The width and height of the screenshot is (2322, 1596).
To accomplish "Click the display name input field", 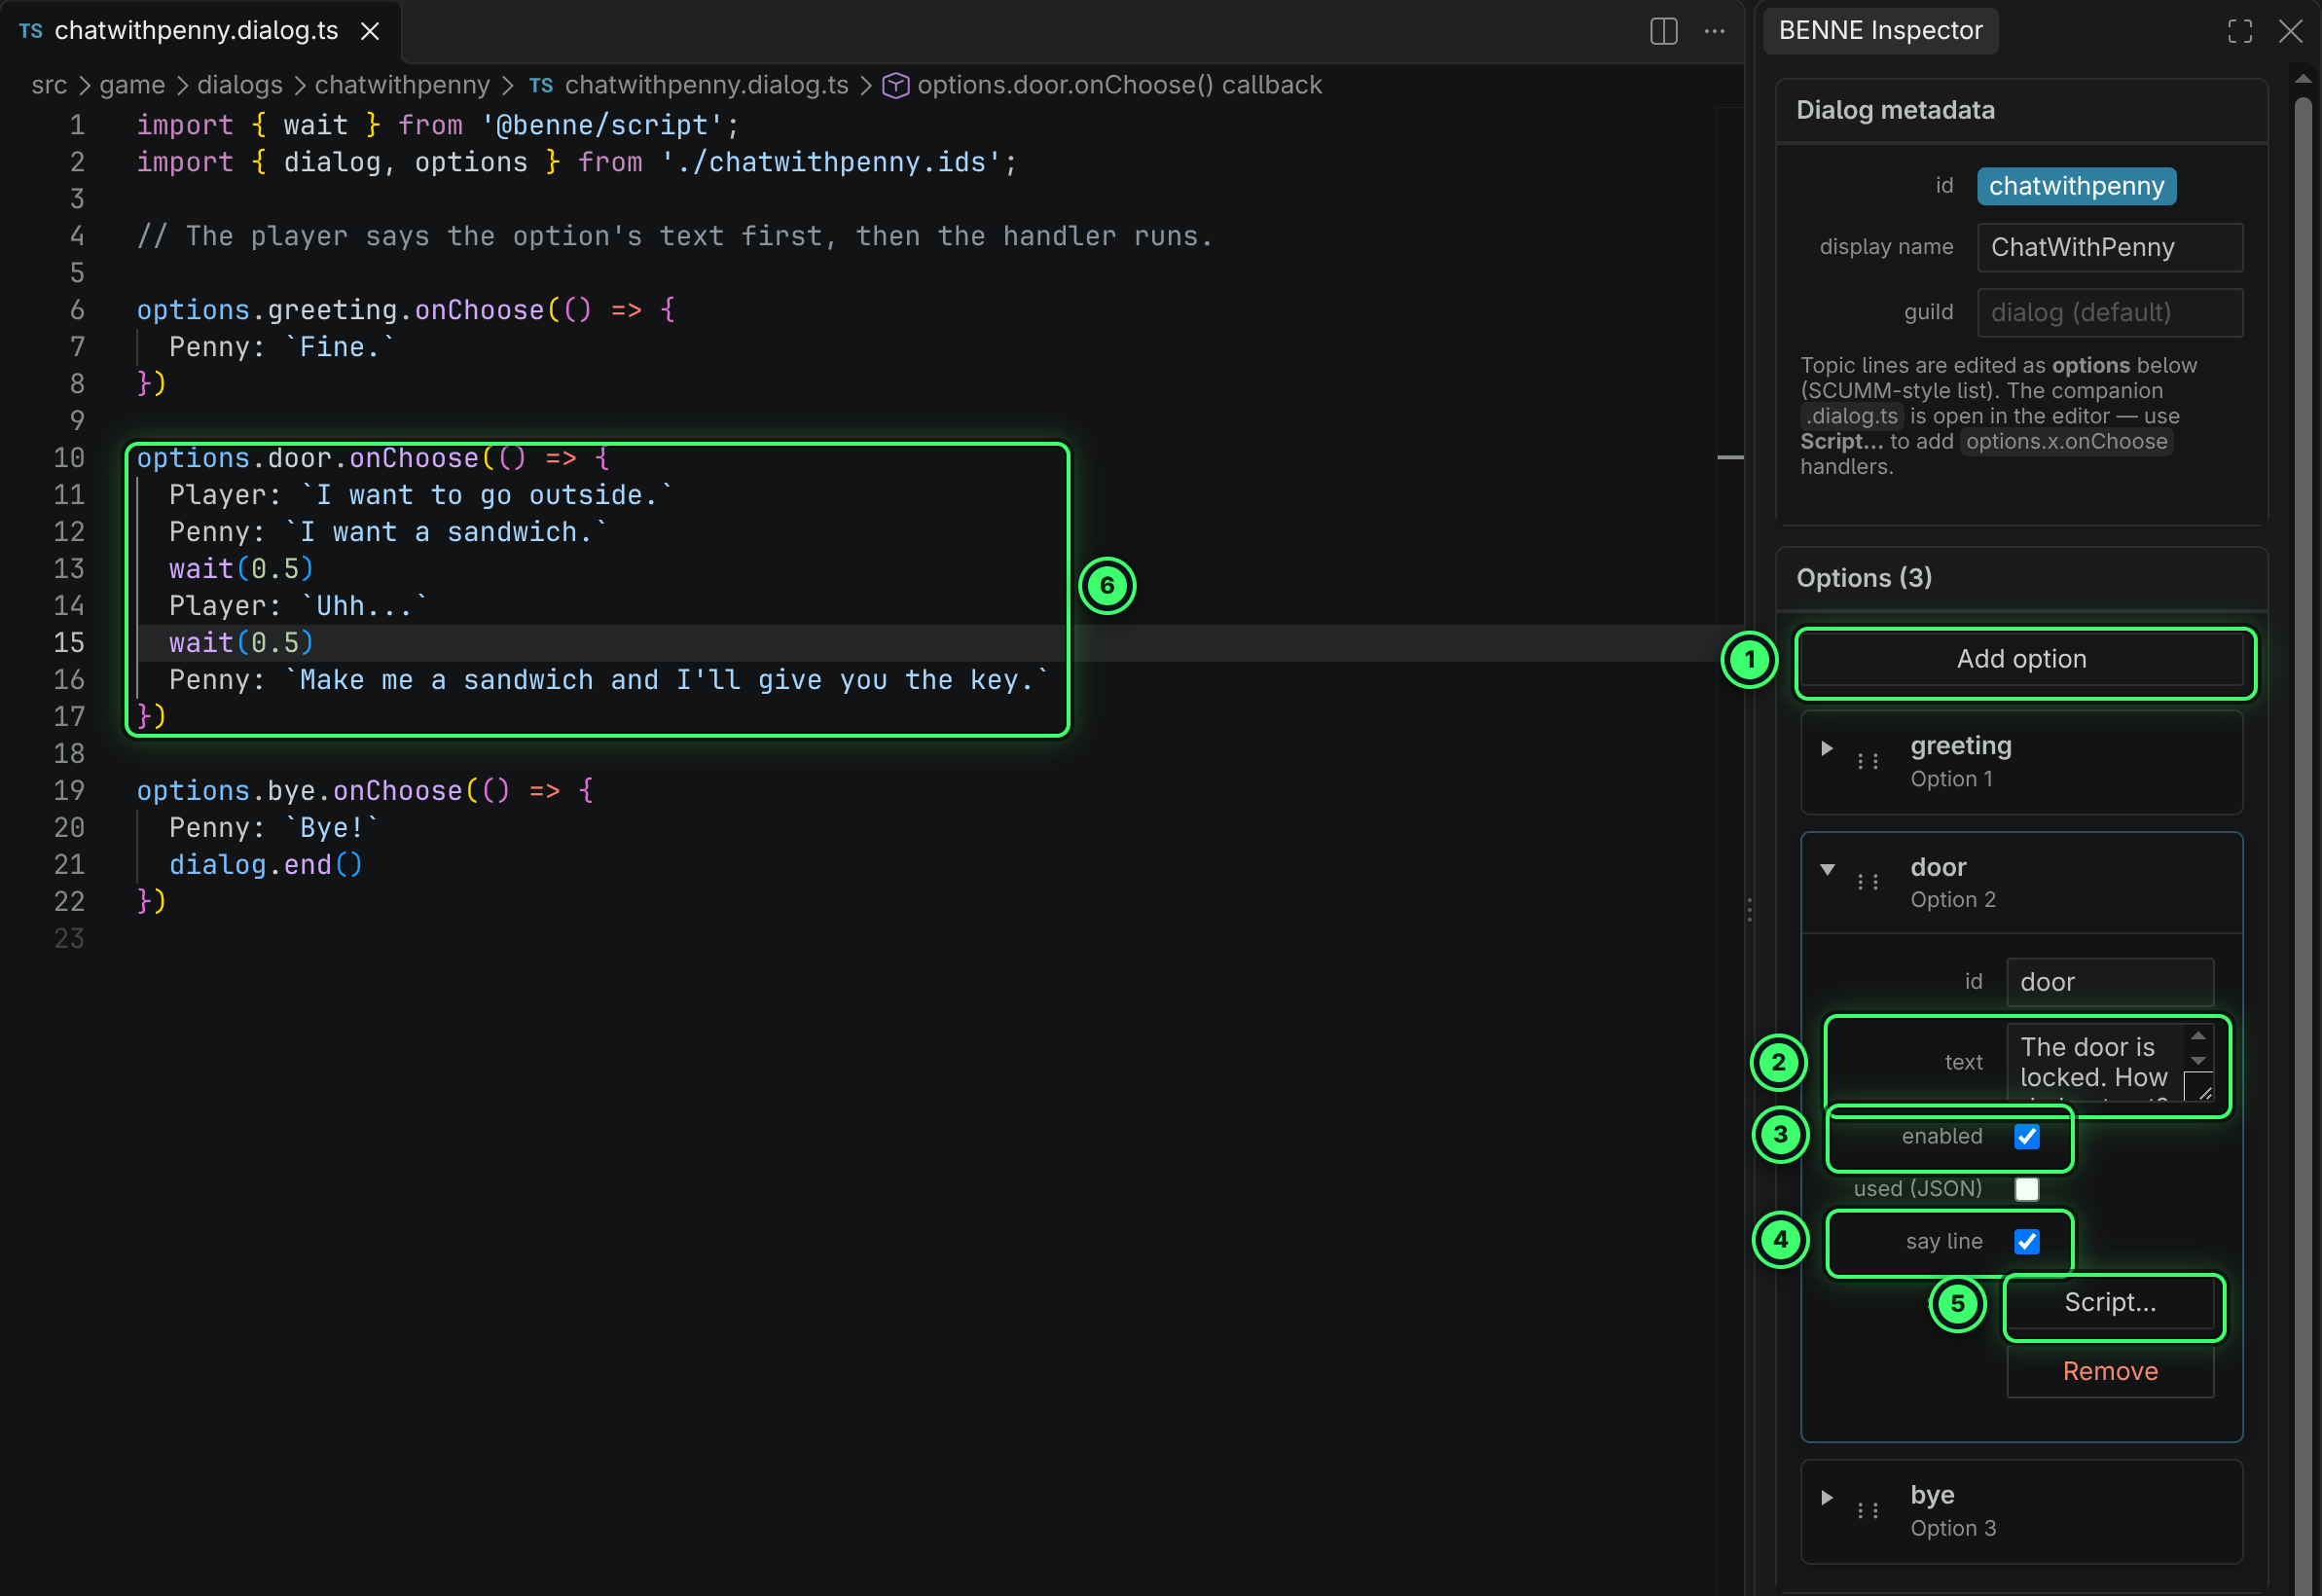I will coord(2110,247).
